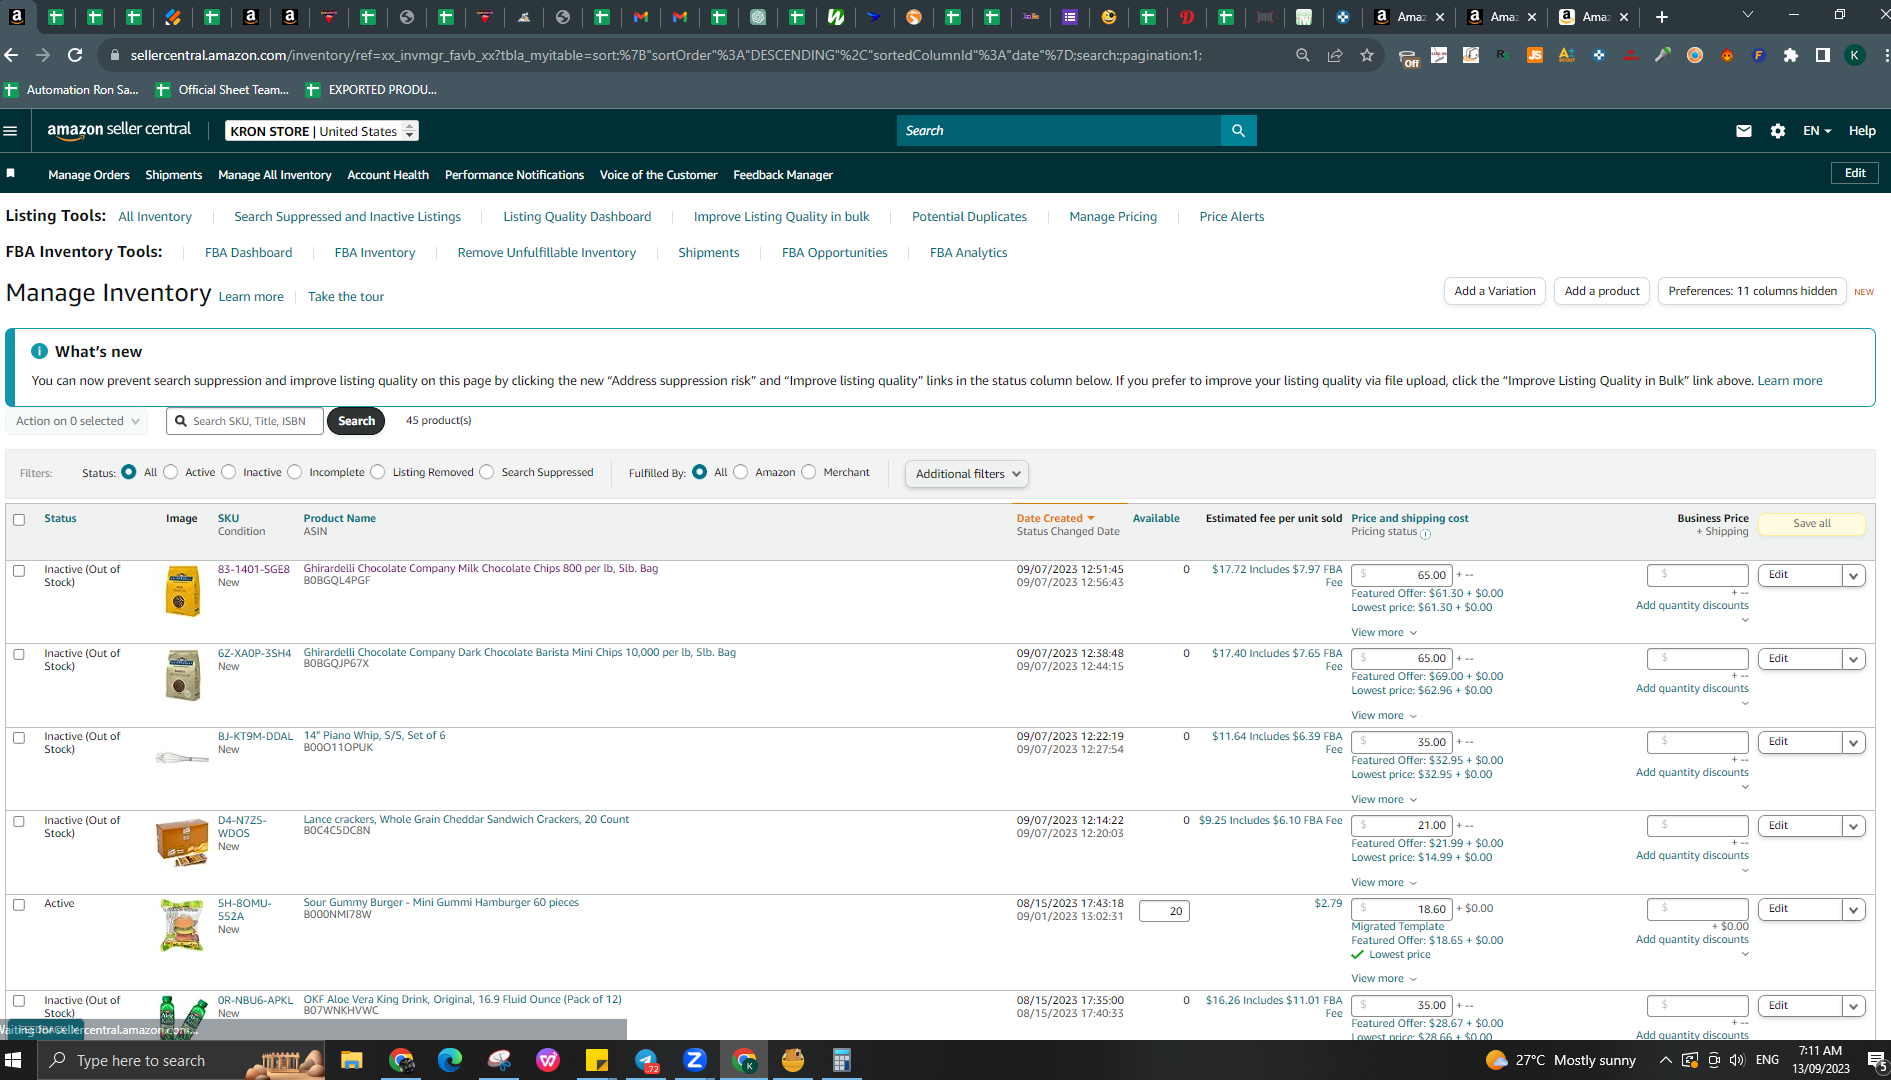Open the Windows notification center
Screen dimensions: 1891x1080
(x=1876, y=1060)
